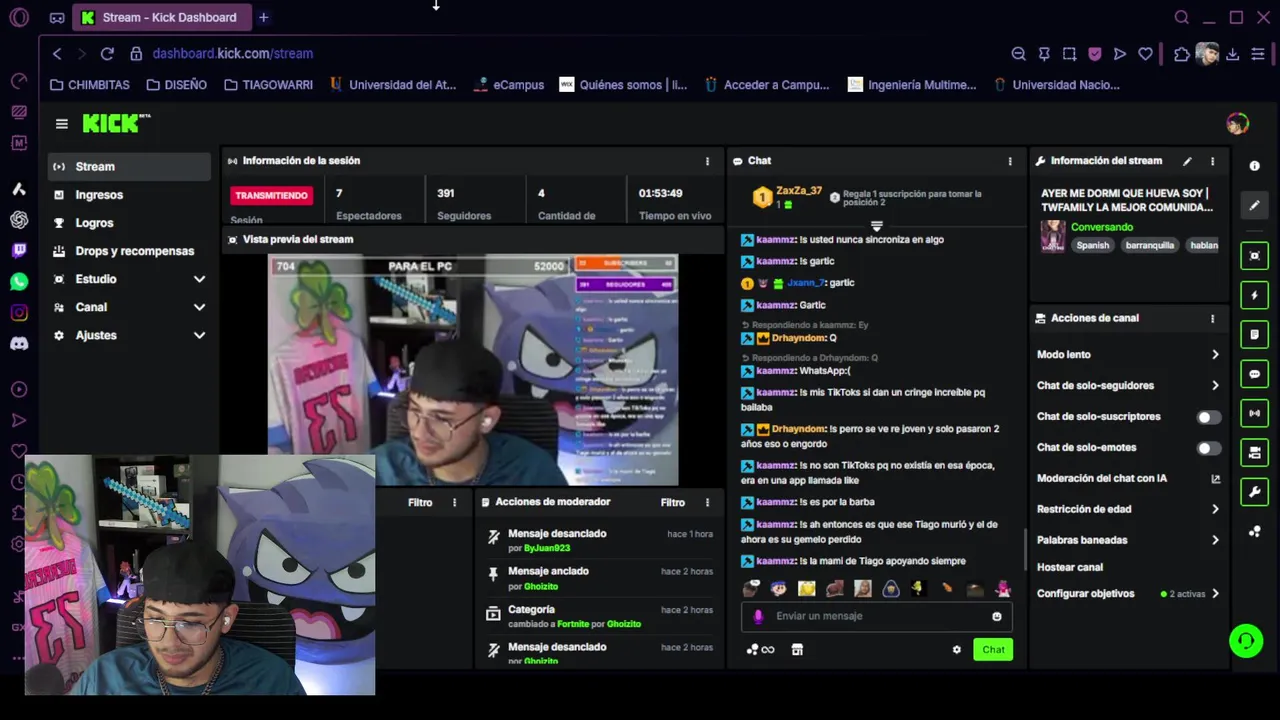Click the Spanish tag chip
Screen dimensions: 1280x720
1093,246
